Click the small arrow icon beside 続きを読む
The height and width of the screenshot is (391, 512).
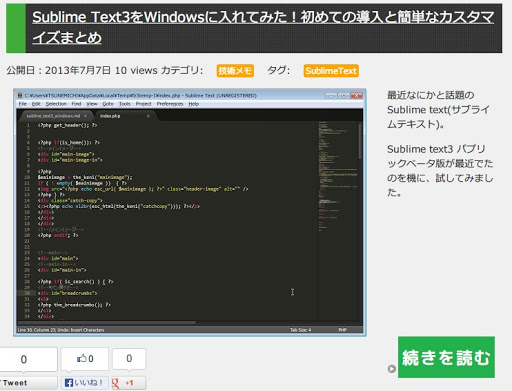click(392, 369)
